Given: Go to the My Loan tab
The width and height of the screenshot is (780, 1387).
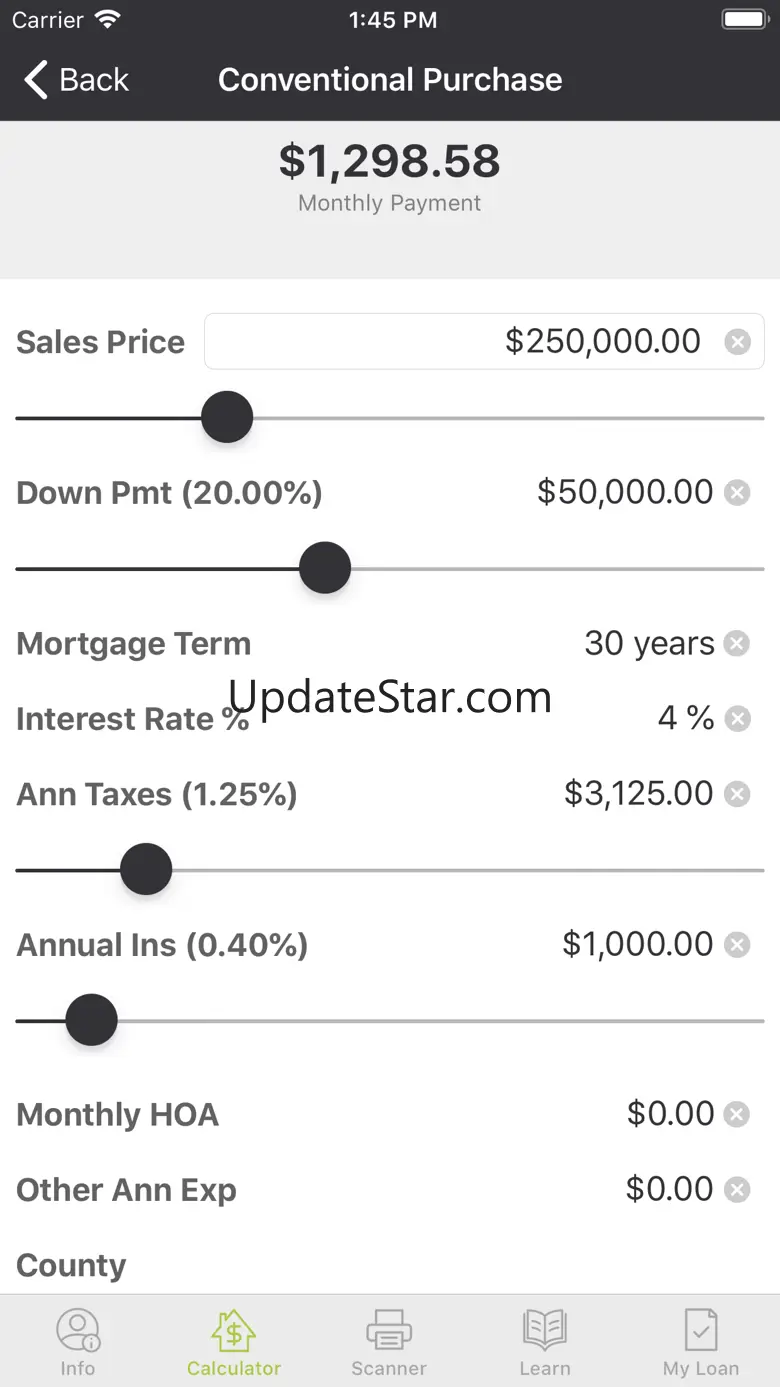Looking at the screenshot, I should (701, 1342).
